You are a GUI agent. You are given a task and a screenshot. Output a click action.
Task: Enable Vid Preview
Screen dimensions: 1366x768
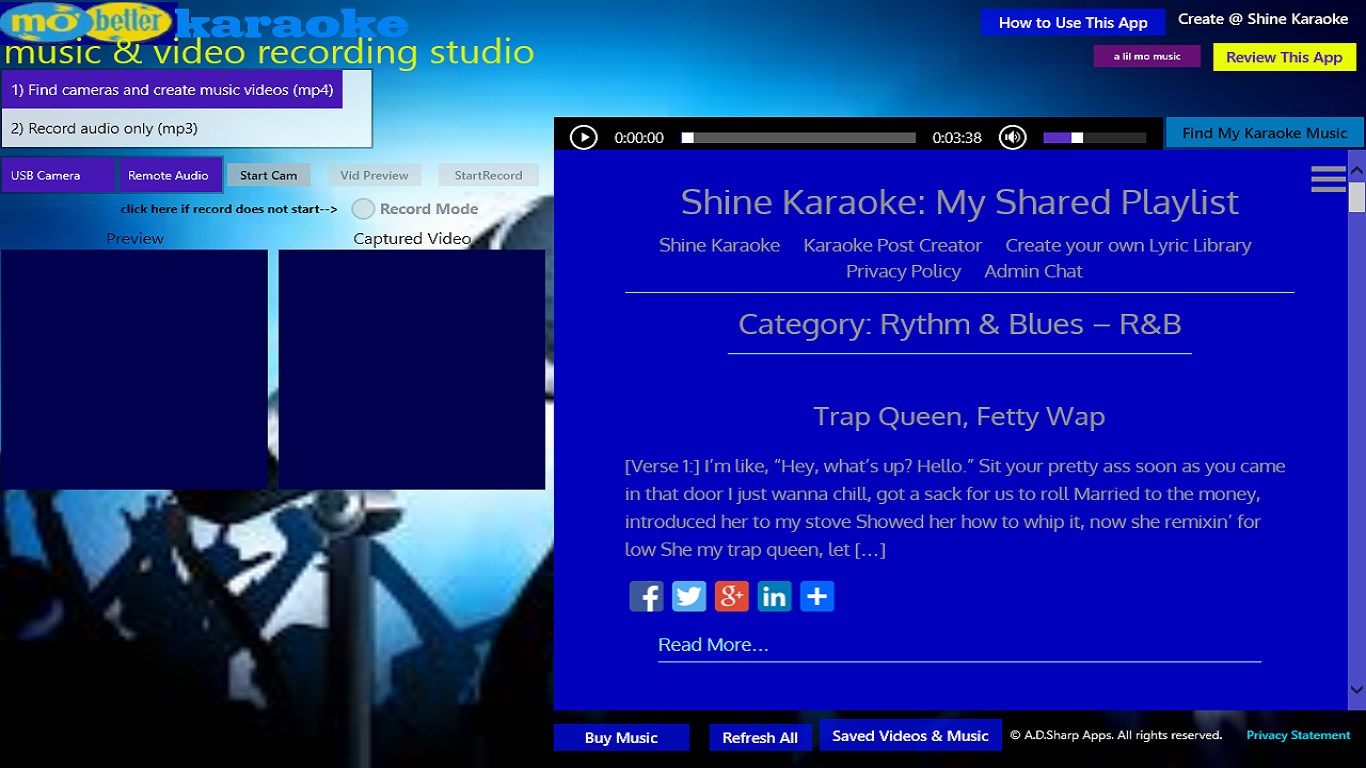tap(375, 174)
